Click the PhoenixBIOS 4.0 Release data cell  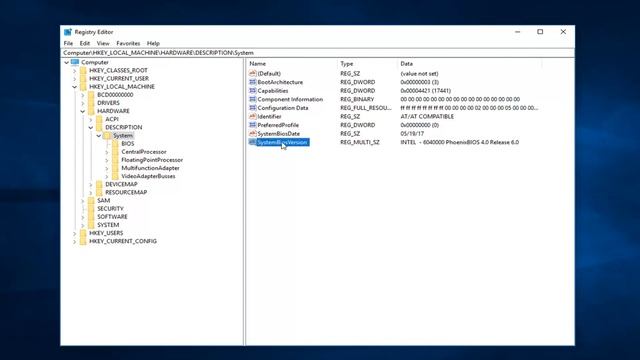point(460,142)
